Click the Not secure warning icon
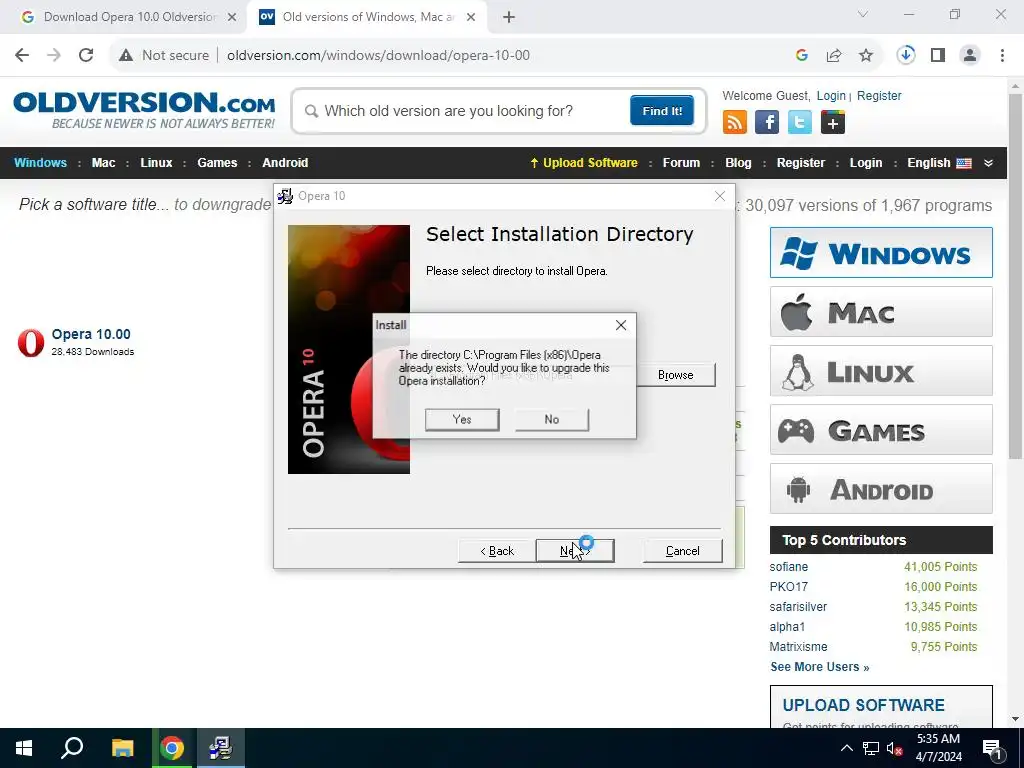The image size is (1024, 768). [125, 56]
